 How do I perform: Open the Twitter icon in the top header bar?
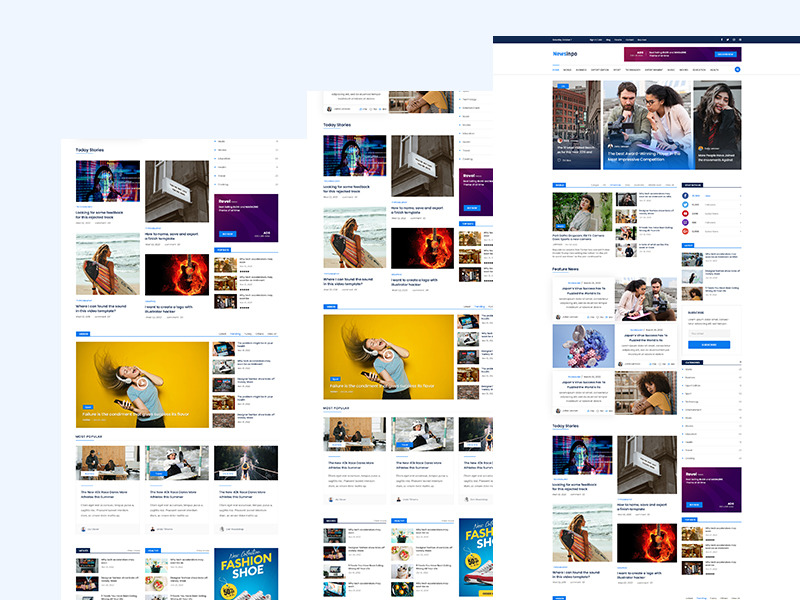click(x=729, y=40)
